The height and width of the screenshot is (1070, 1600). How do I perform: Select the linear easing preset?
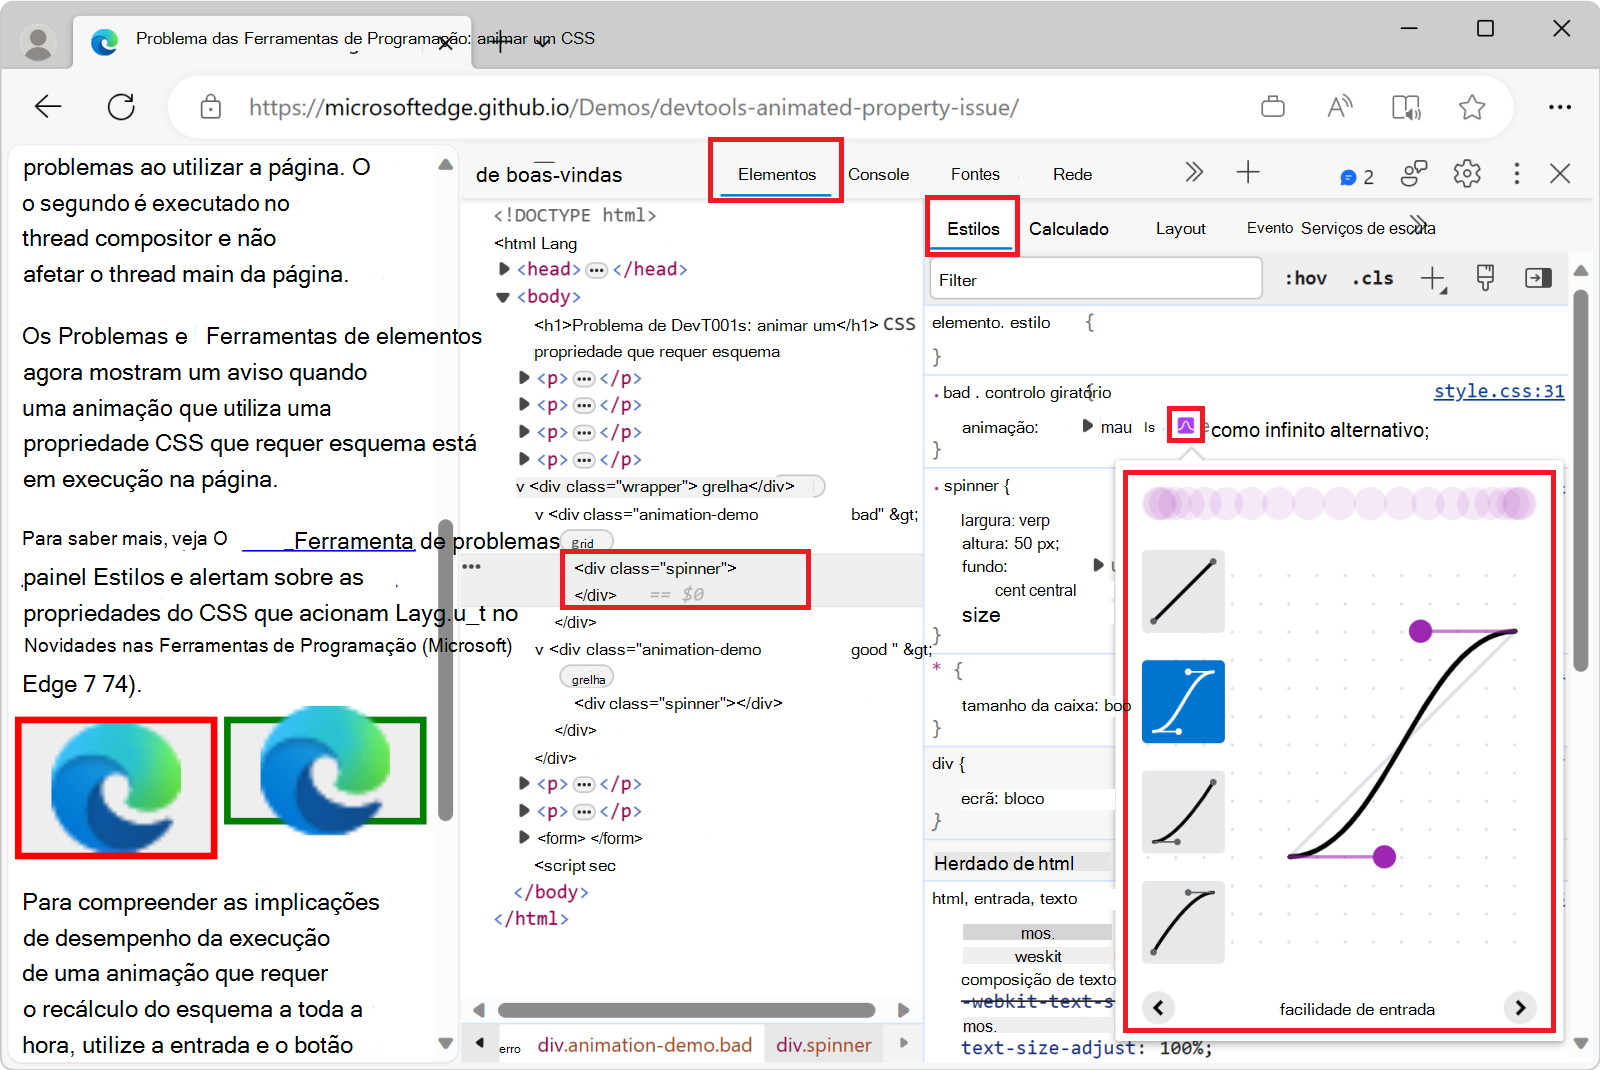click(x=1182, y=592)
